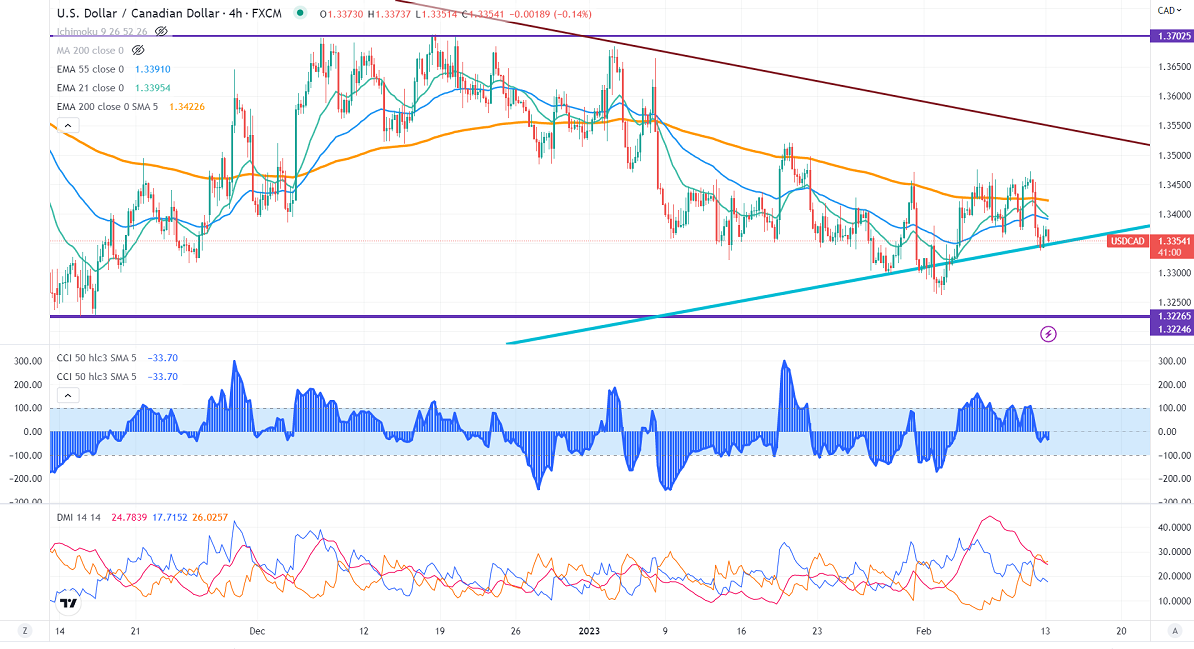The height and width of the screenshot is (649, 1194).
Task: Select the EMA 21 close indicator label
Action: tap(90, 87)
